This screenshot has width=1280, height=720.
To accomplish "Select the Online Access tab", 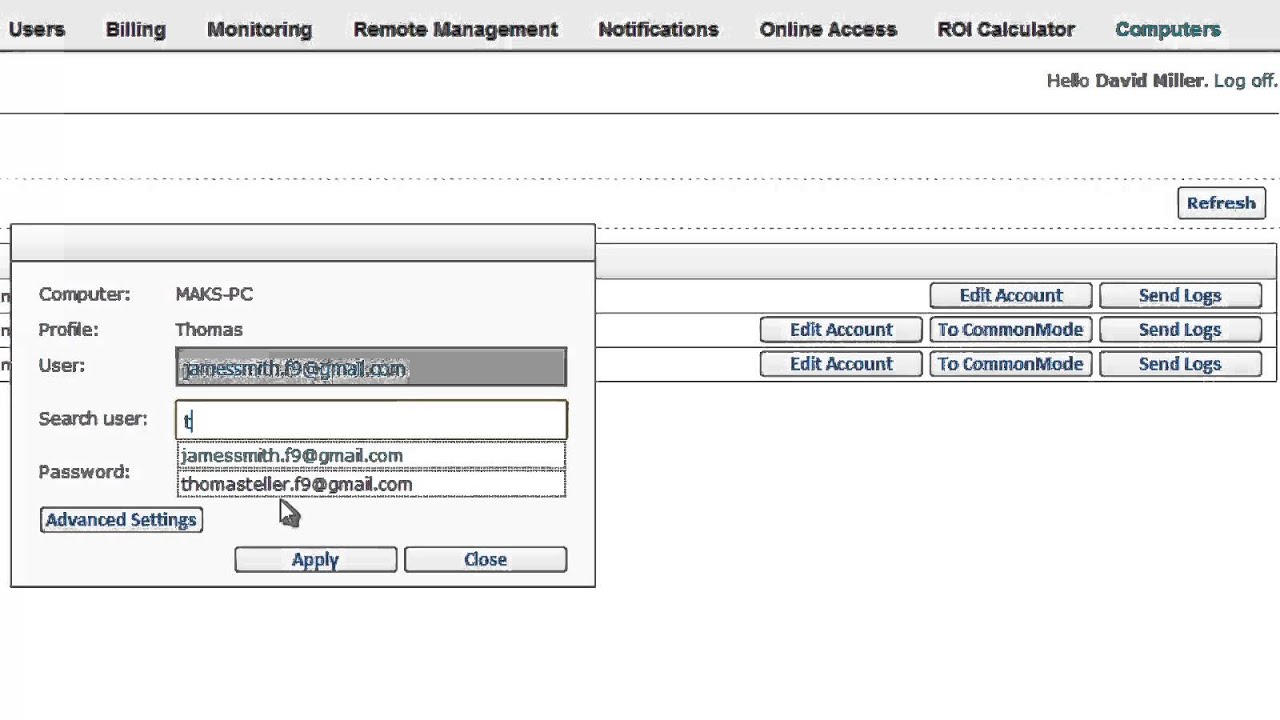I will (828, 29).
